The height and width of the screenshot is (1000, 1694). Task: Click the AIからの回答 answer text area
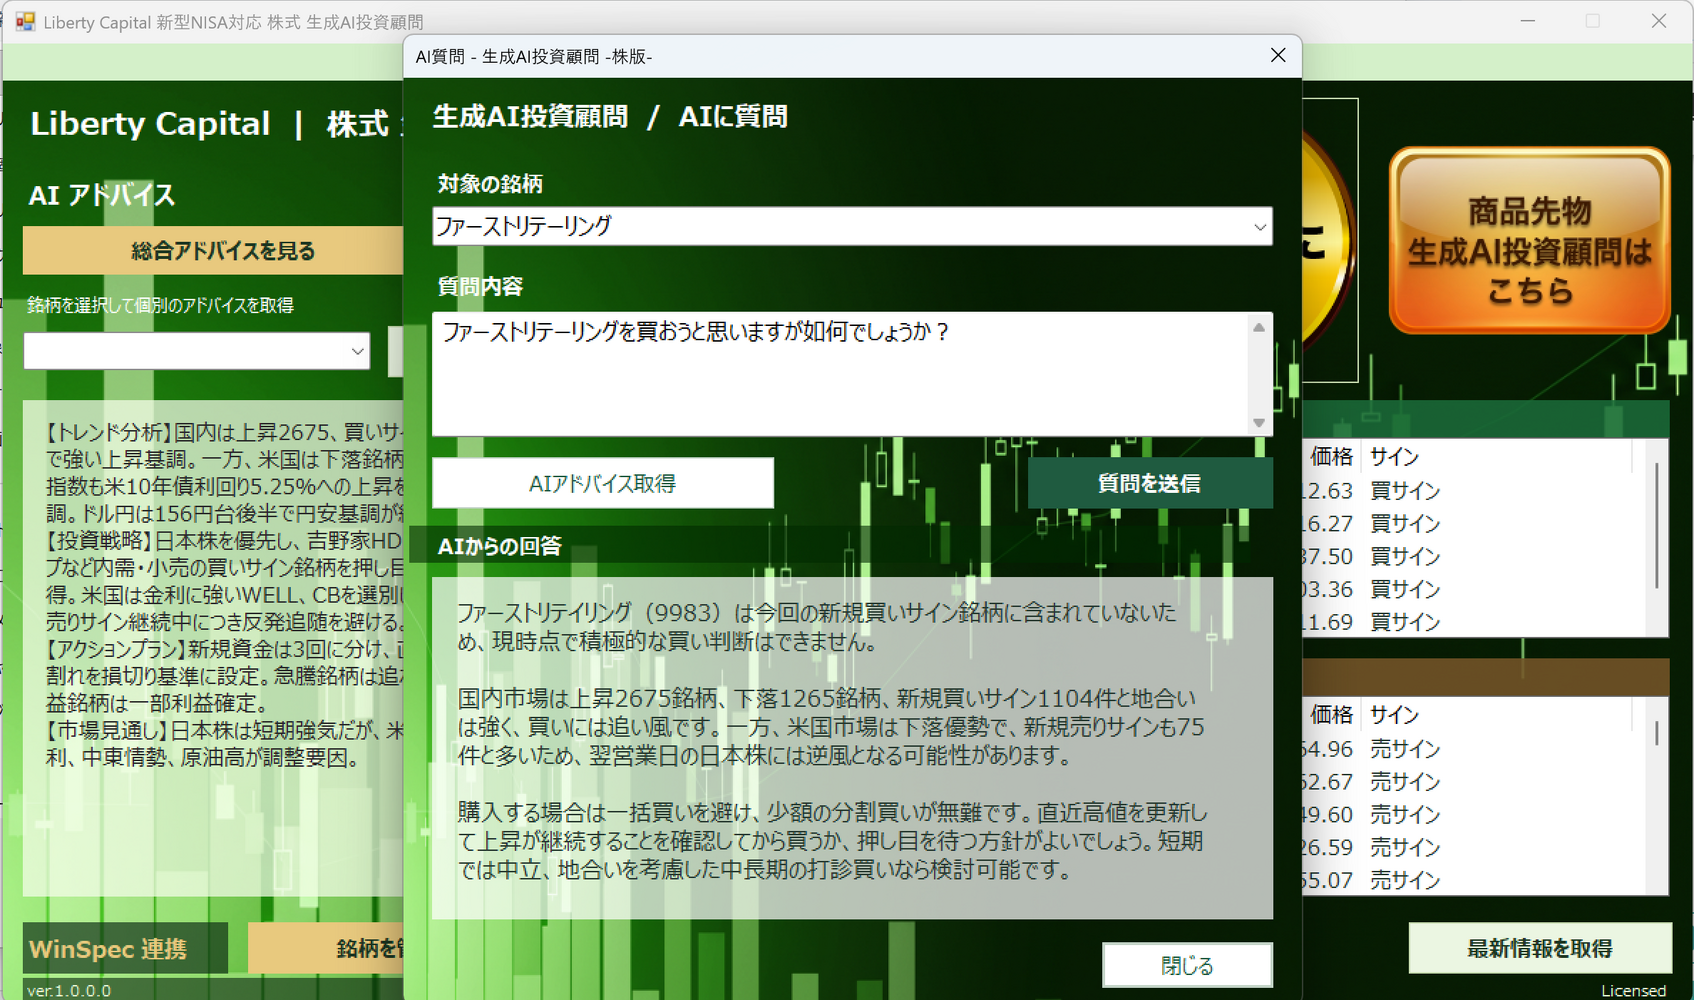click(852, 747)
